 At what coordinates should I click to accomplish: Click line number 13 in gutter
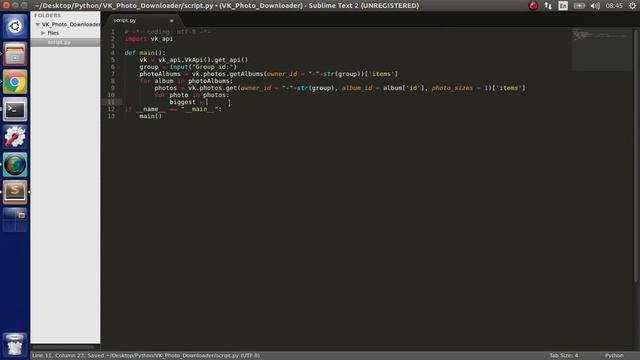[111, 116]
